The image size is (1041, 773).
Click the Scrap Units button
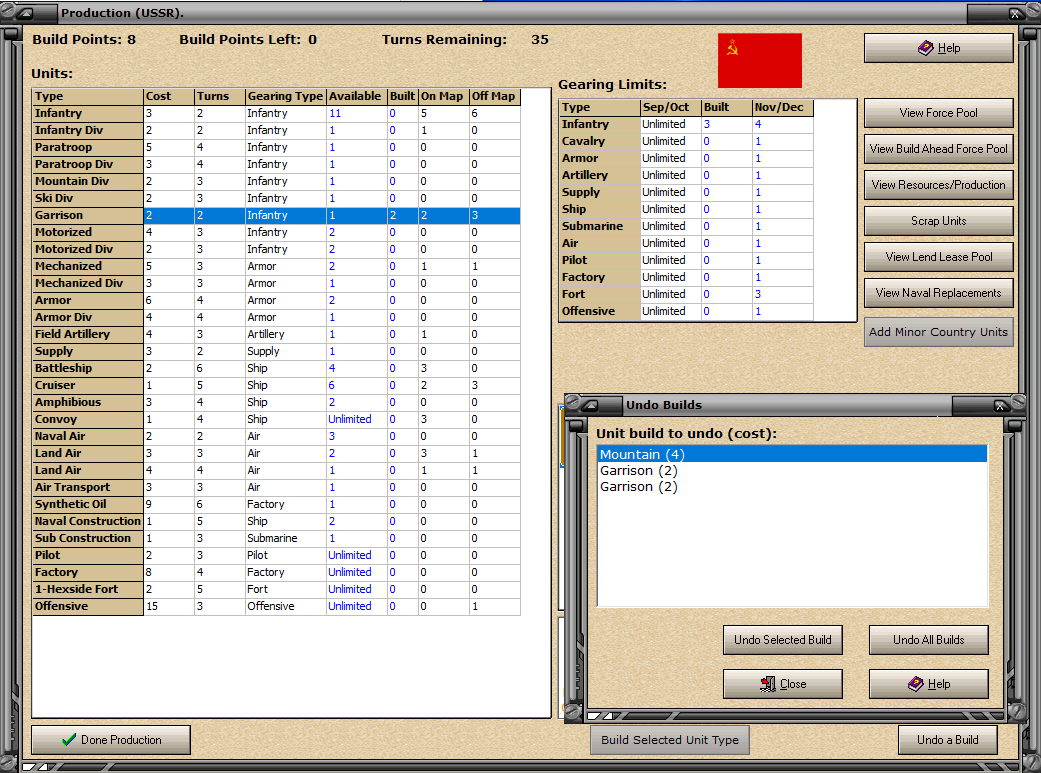[938, 220]
